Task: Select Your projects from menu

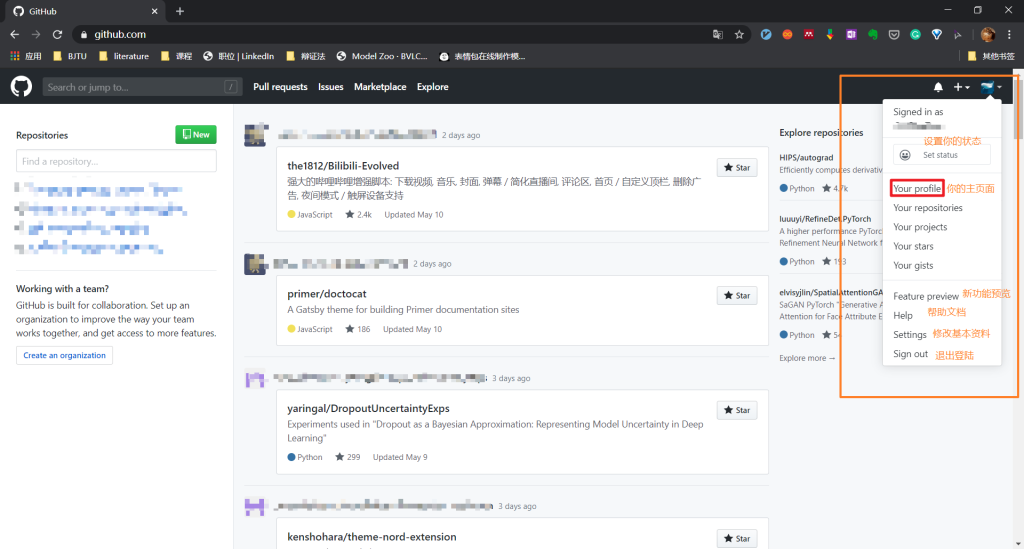Action: [920, 227]
